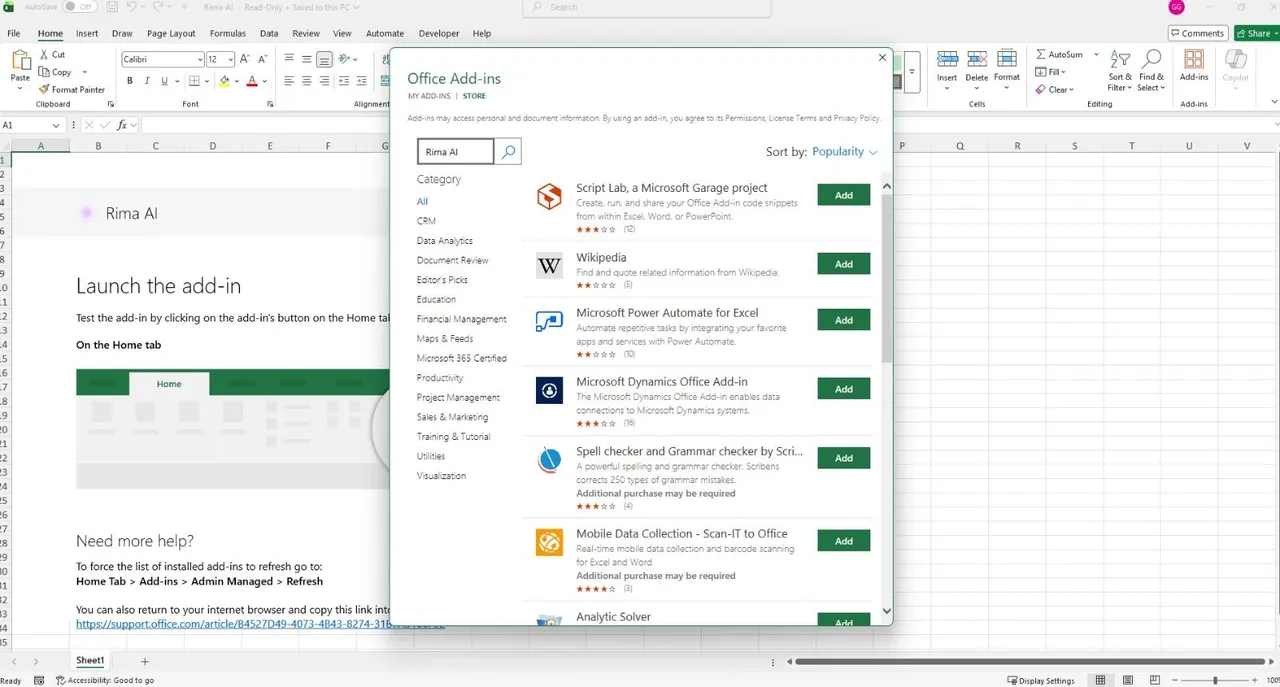Switch to the Page Layout tab
The image size is (1280, 687).
click(171, 33)
